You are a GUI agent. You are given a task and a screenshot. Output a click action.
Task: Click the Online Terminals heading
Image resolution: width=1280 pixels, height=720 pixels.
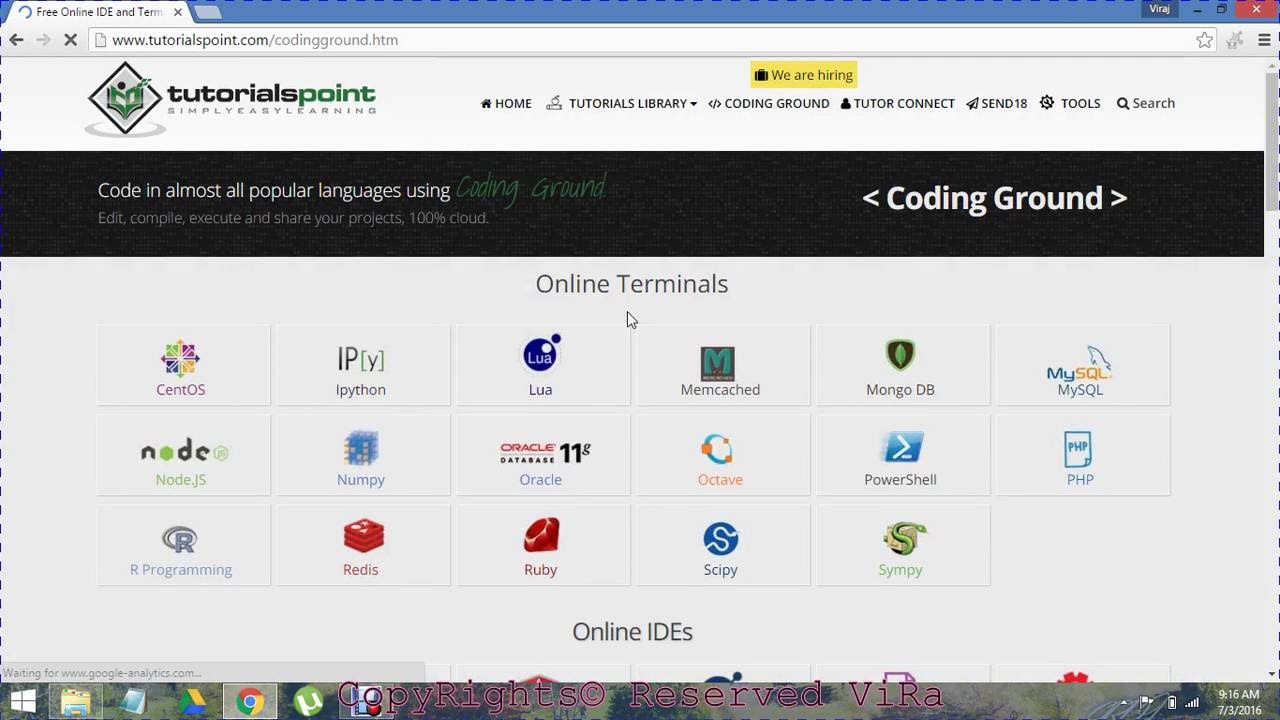click(632, 284)
